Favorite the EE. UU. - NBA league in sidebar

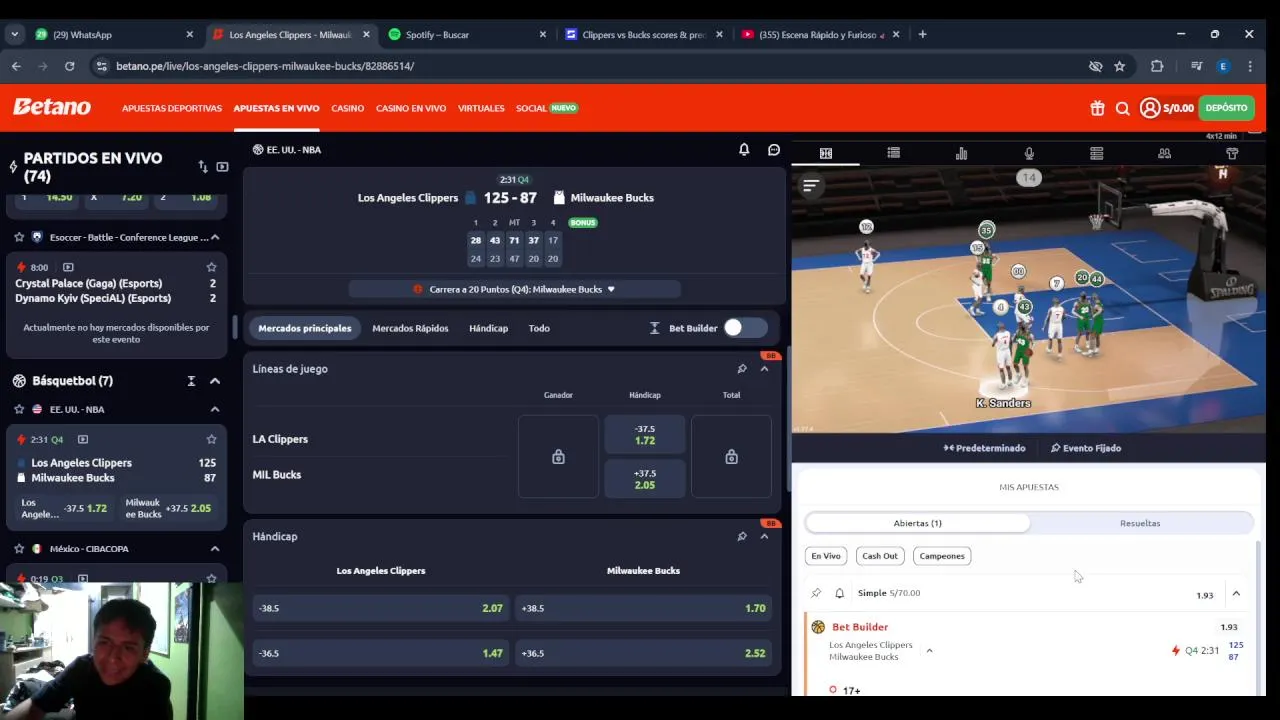[x=19, y=409]
